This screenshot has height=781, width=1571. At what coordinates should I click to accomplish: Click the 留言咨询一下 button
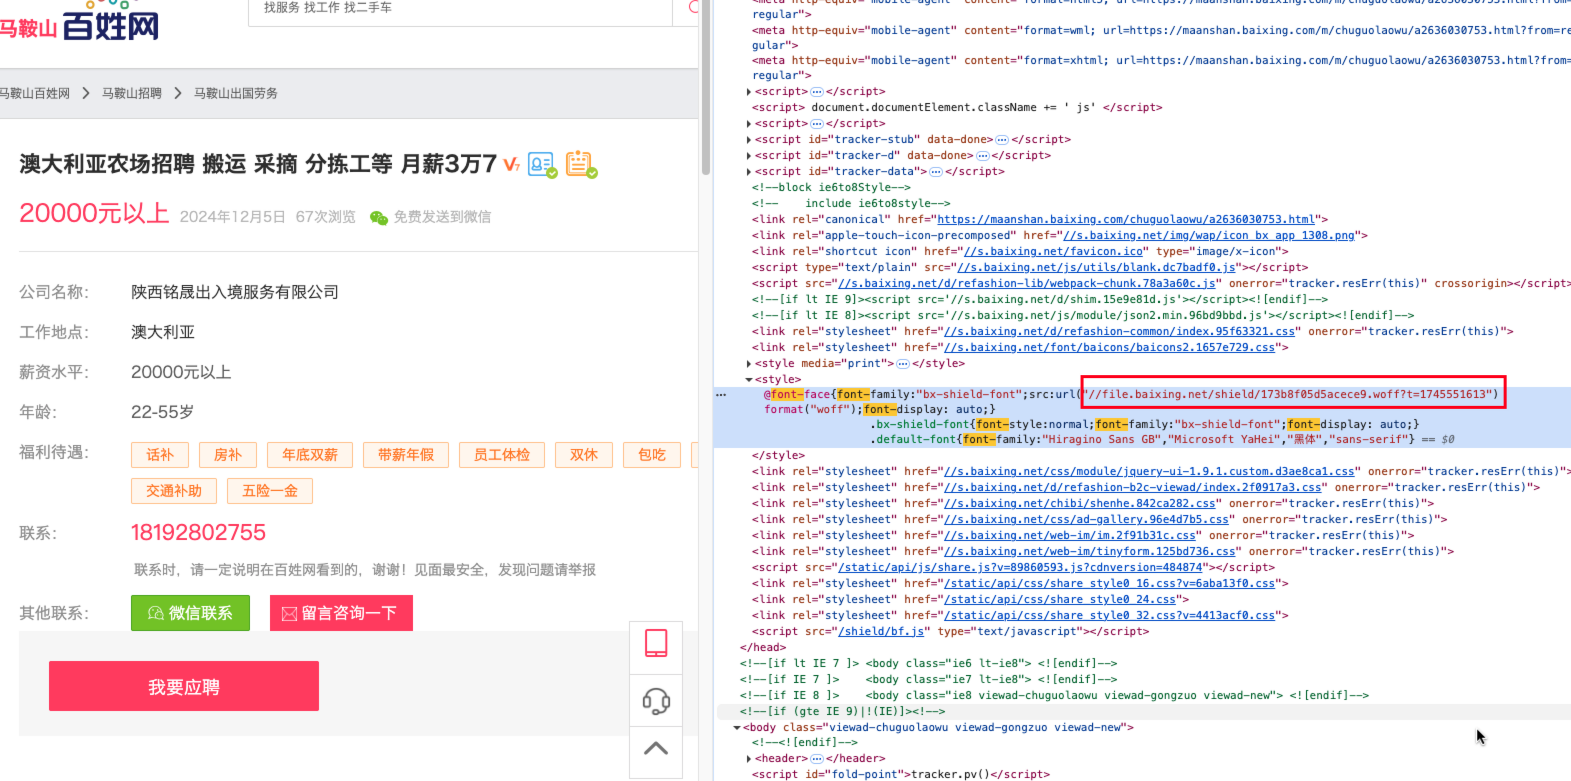(341, 613)
